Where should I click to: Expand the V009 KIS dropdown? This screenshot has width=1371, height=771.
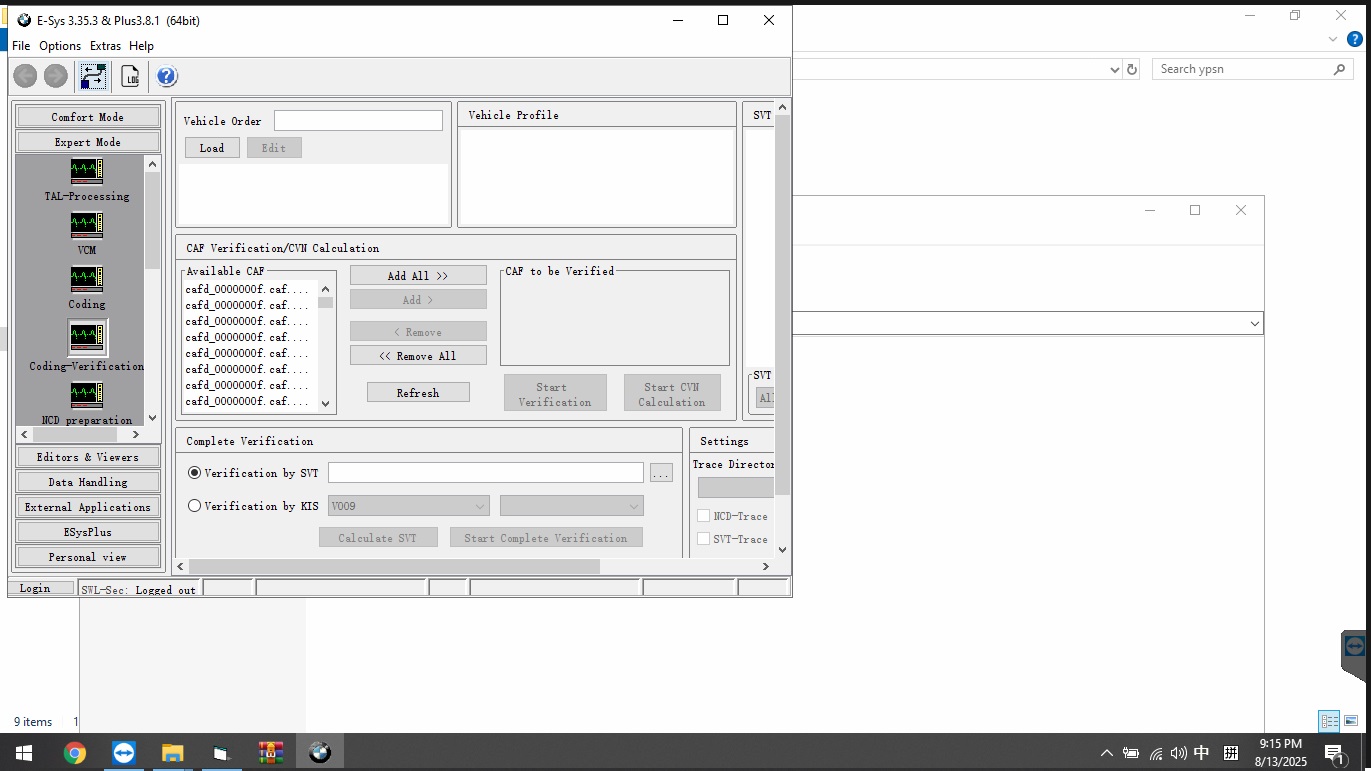point(408,506)
